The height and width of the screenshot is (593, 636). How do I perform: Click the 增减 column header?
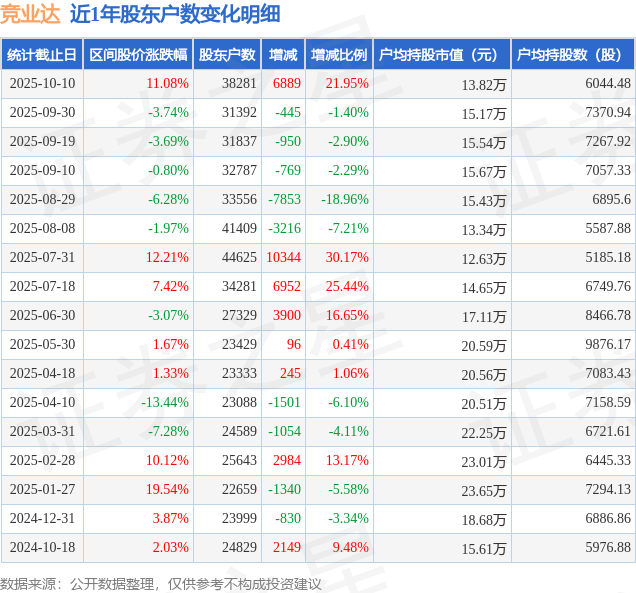coord(283,54)
